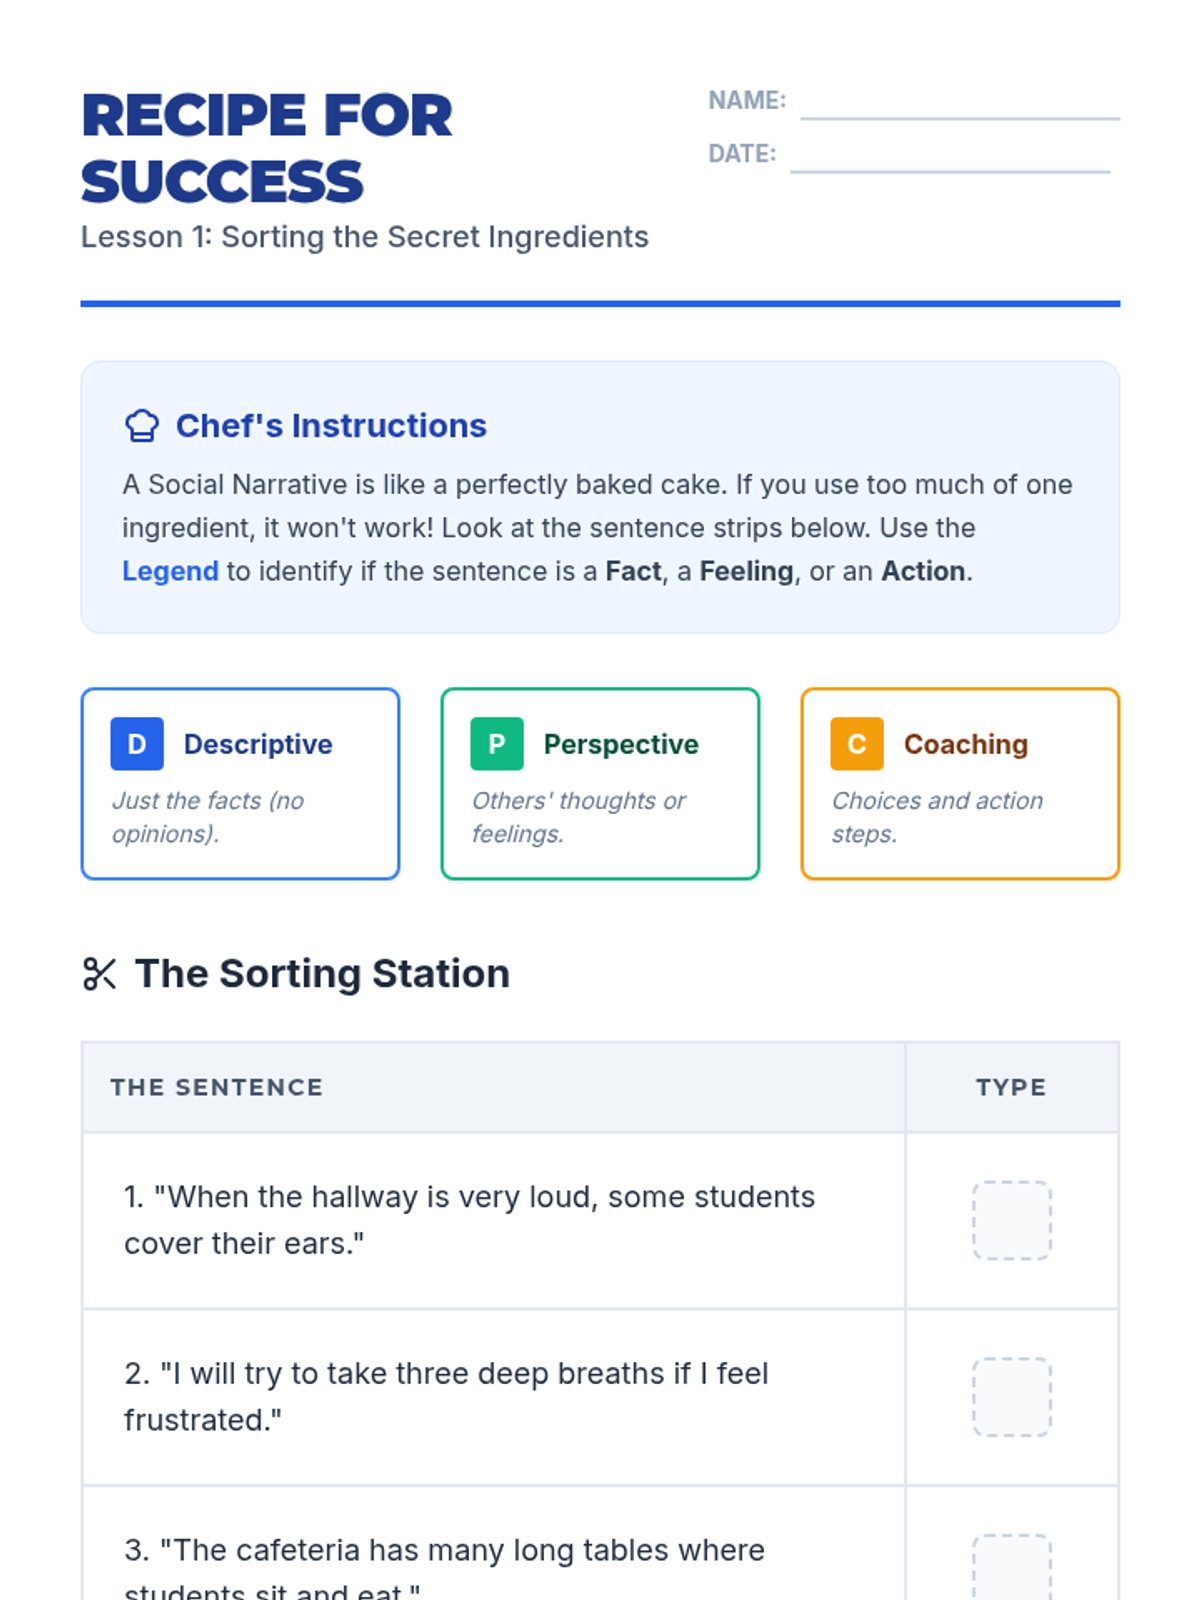Click the Chef's Instructions heading
The height and width of the screenshot is (1600, 1200).
coord(331,426)
